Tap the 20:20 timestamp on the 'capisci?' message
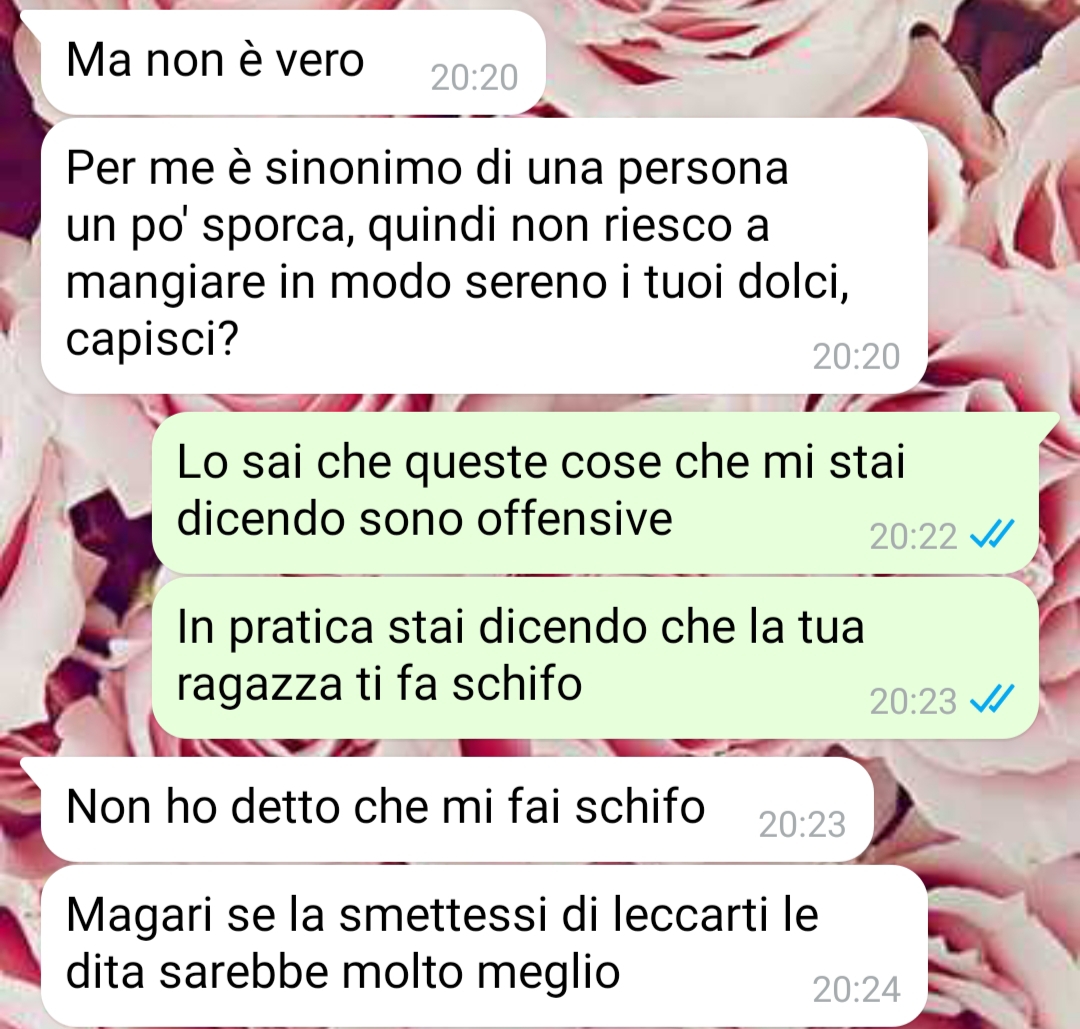Screen dimensions: 1080x1029 pos(856,357)
